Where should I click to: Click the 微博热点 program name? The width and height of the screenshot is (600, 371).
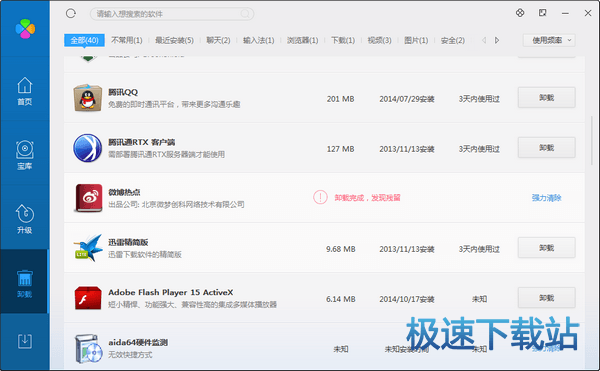point(124,192)
